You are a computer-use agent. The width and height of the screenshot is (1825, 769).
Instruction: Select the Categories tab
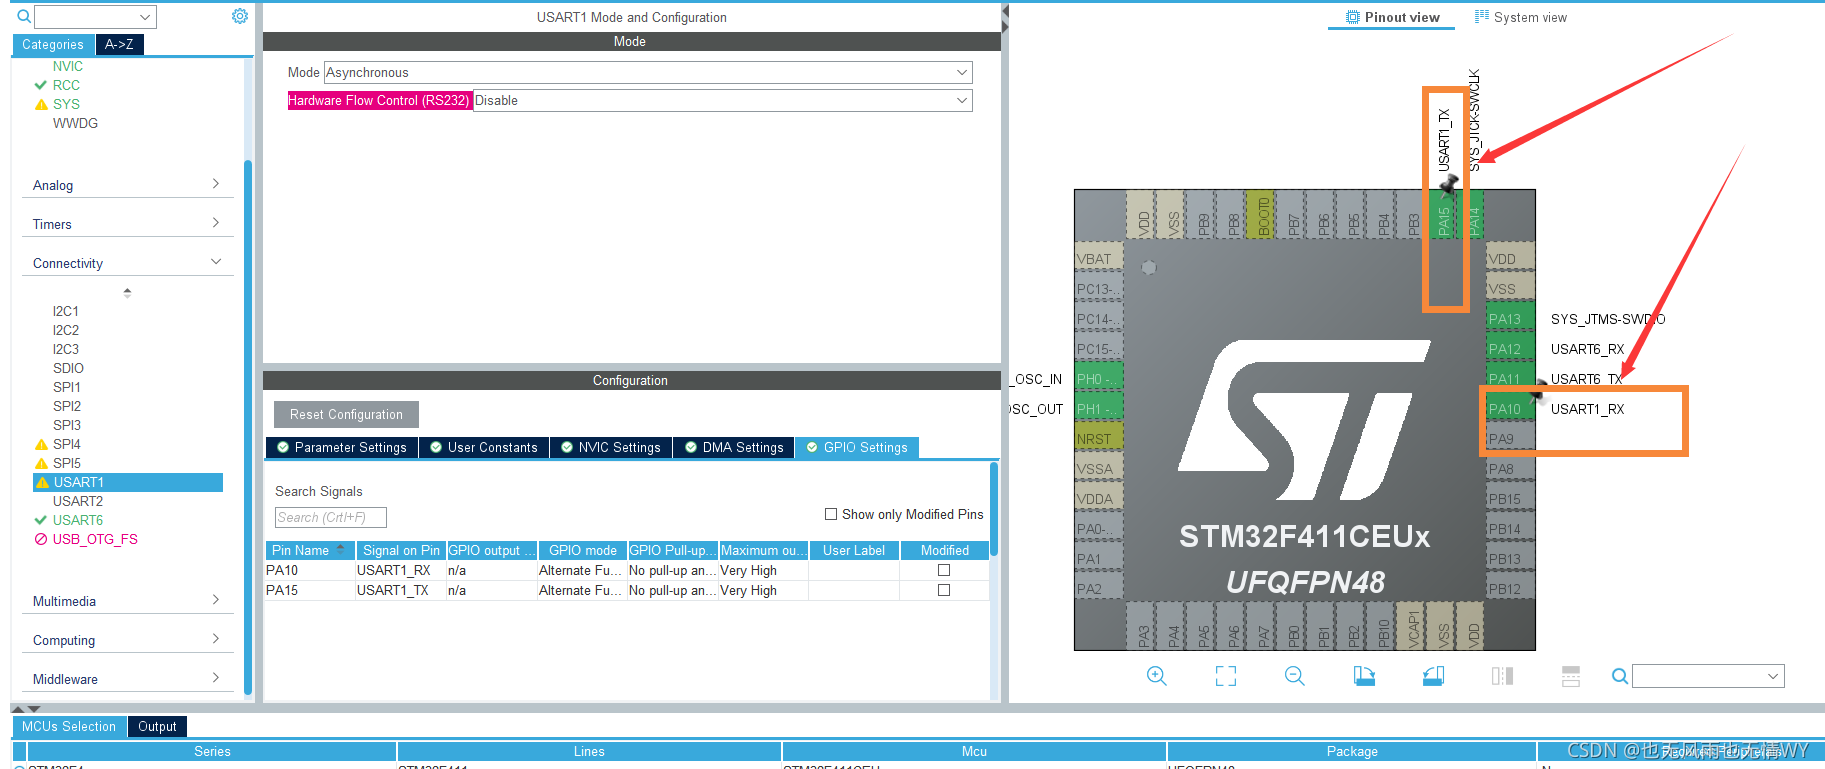[x=53, y=44]
